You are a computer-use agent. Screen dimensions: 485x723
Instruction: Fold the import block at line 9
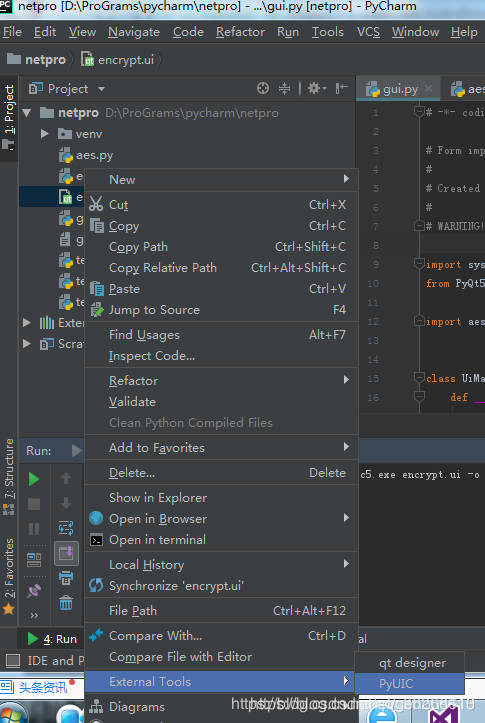tap(419, 264)
